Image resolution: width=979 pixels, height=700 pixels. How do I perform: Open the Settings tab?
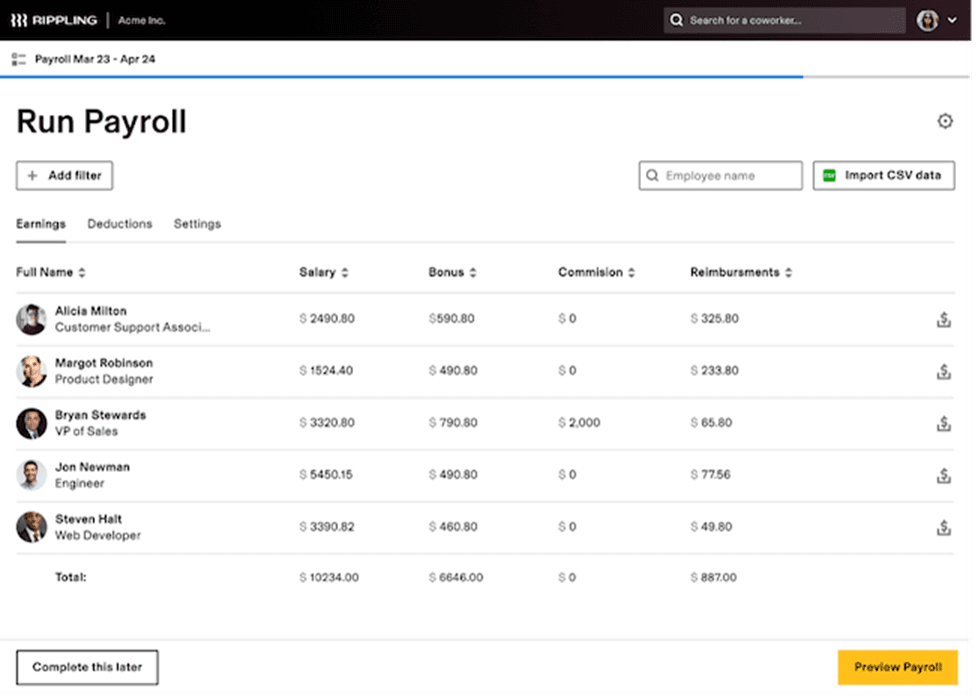tap(197, 223)
